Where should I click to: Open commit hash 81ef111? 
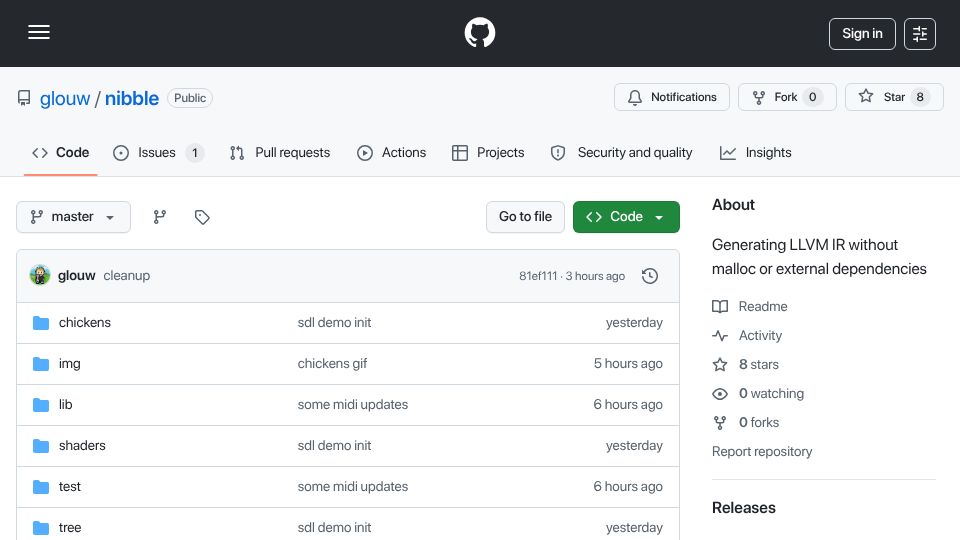click(x=538, y=276)
